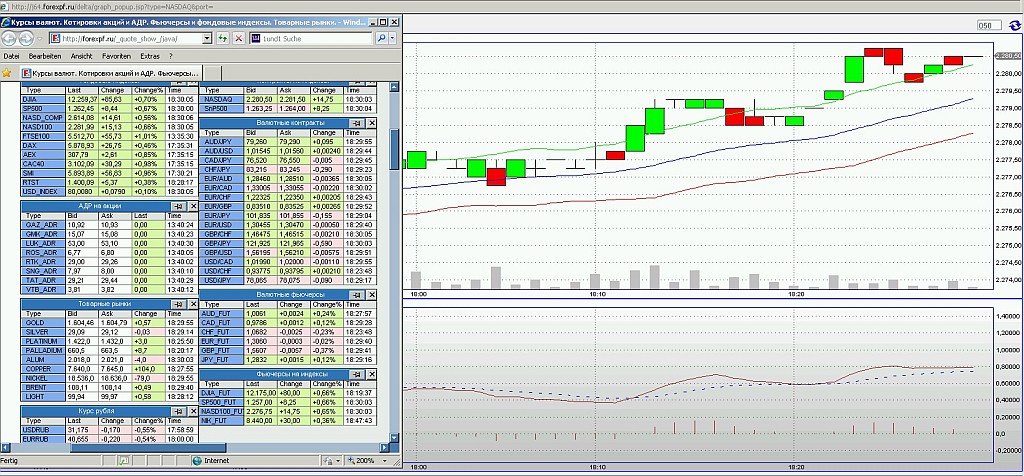This screenshot has height=476, width=1024.
Task: Open the Extras menu
Action: [150, 56]
